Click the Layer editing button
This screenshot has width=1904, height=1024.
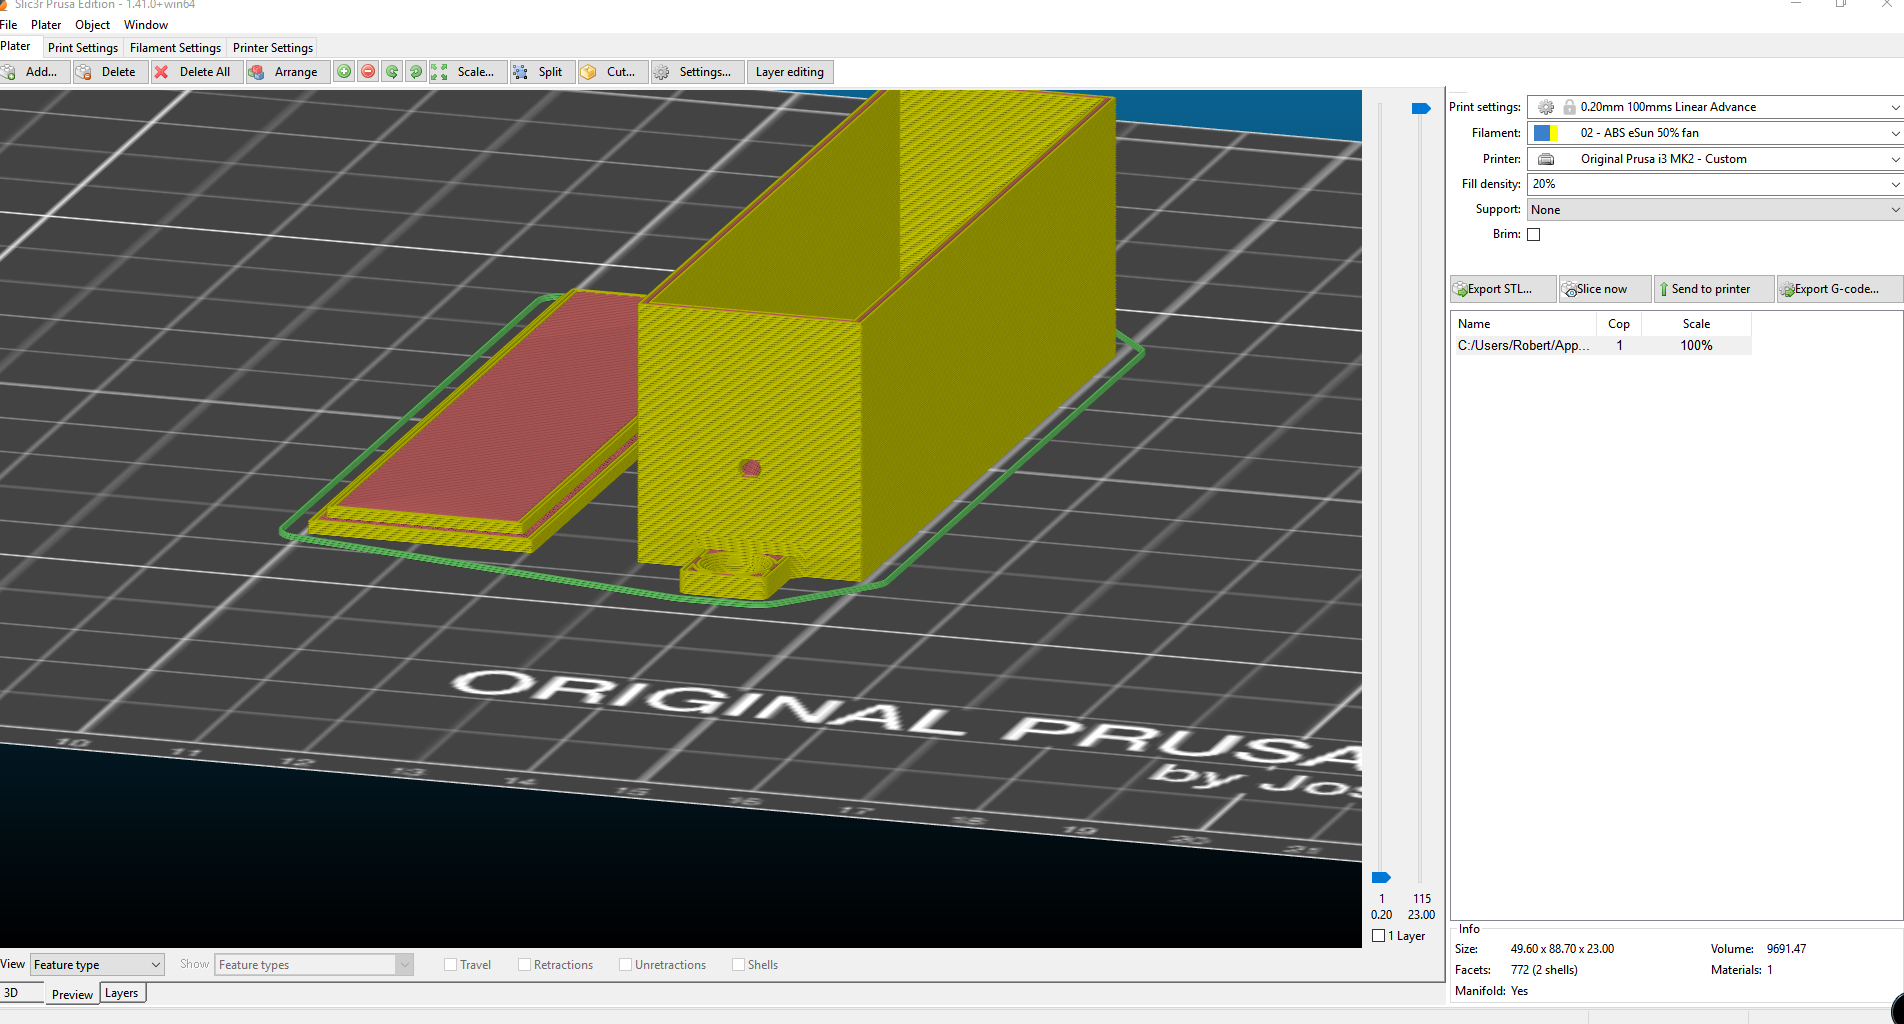[790, 72]
